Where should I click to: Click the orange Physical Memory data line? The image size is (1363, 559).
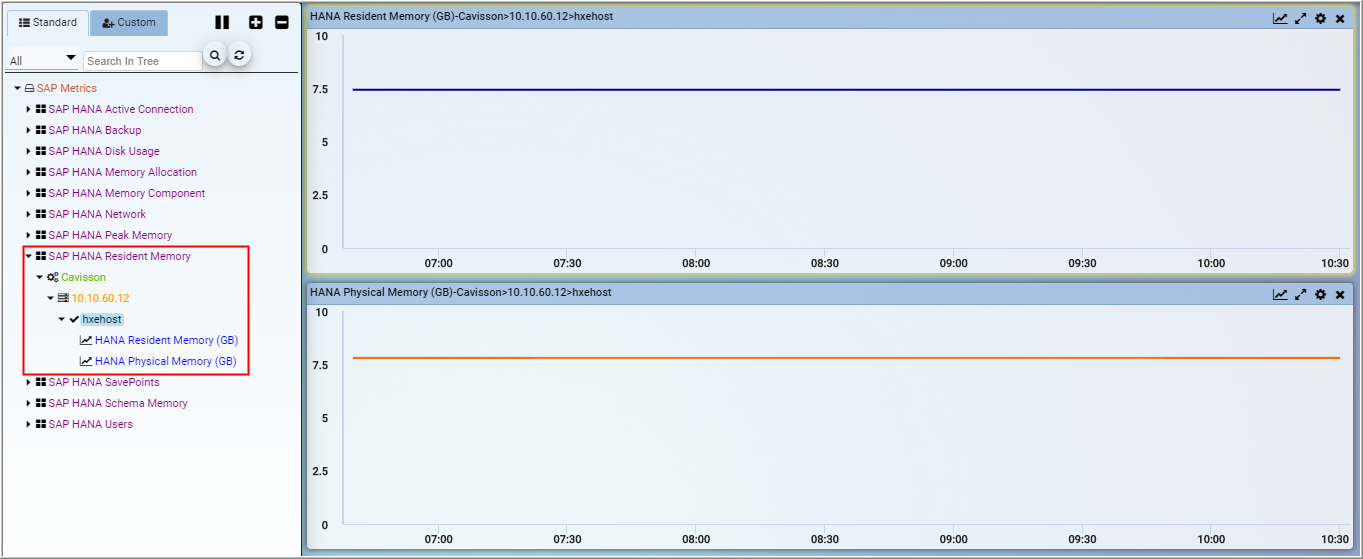coord(846,358)
